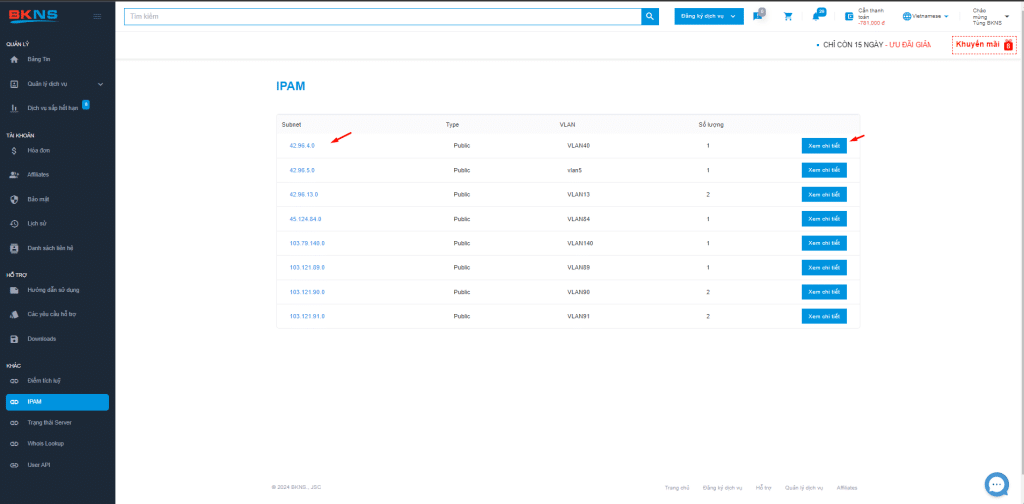Screen dimensions: 1024x504
Task: Open the shopping cart icon
Action: [x=788, y=17]
